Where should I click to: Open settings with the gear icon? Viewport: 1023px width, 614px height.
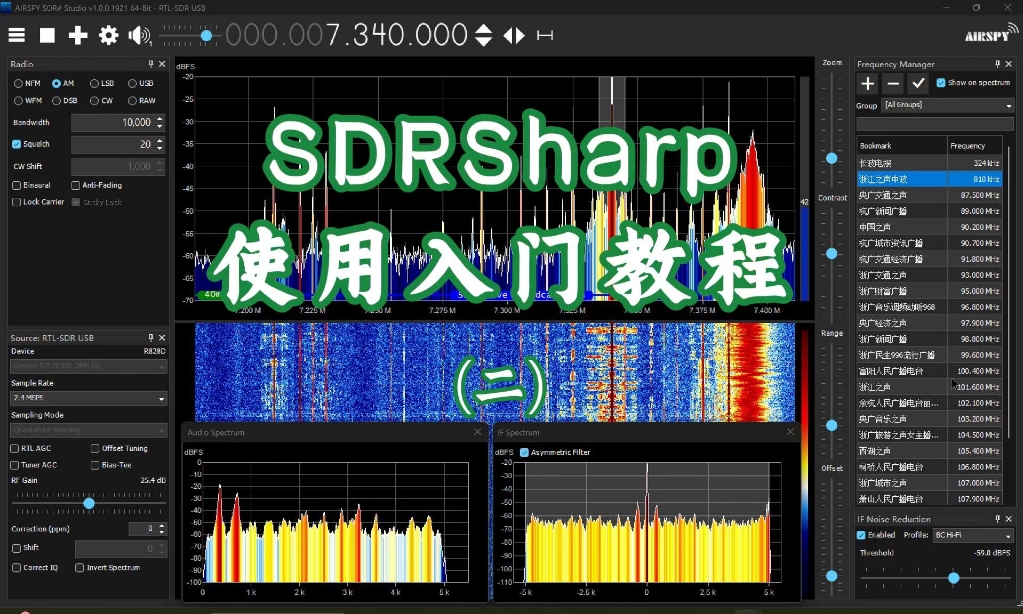coord(108,35)
